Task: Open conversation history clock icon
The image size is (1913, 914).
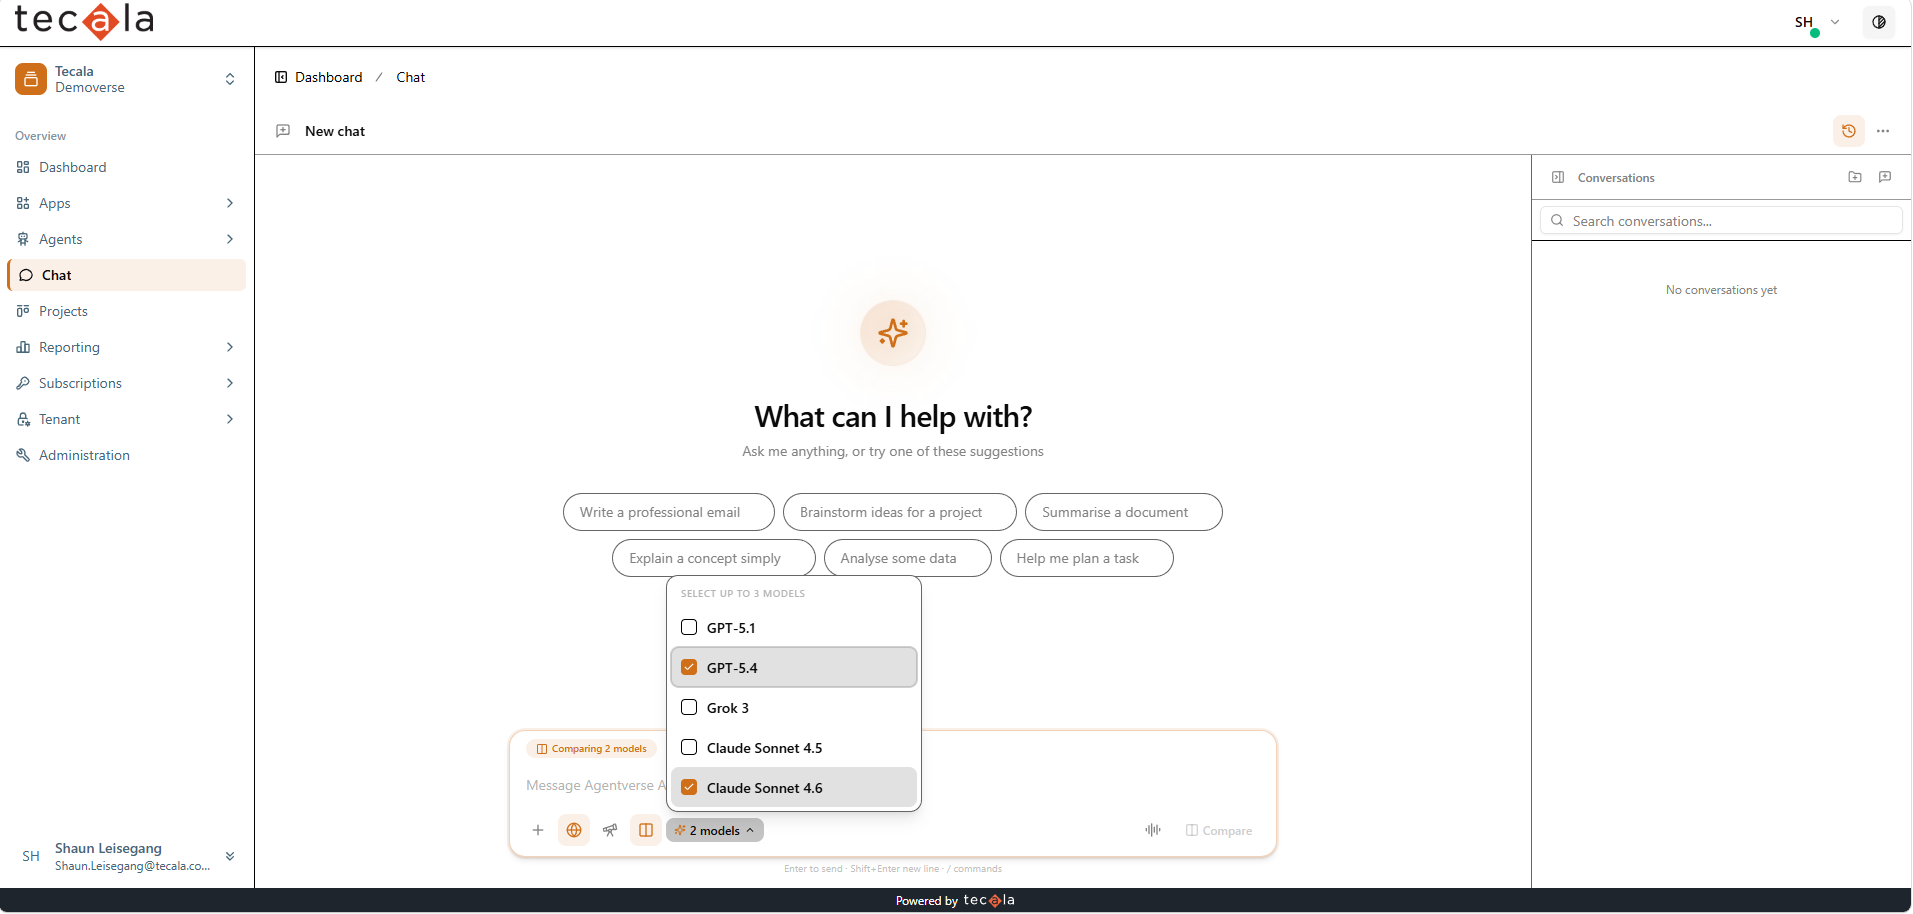Action: [x=1849, y=131]
